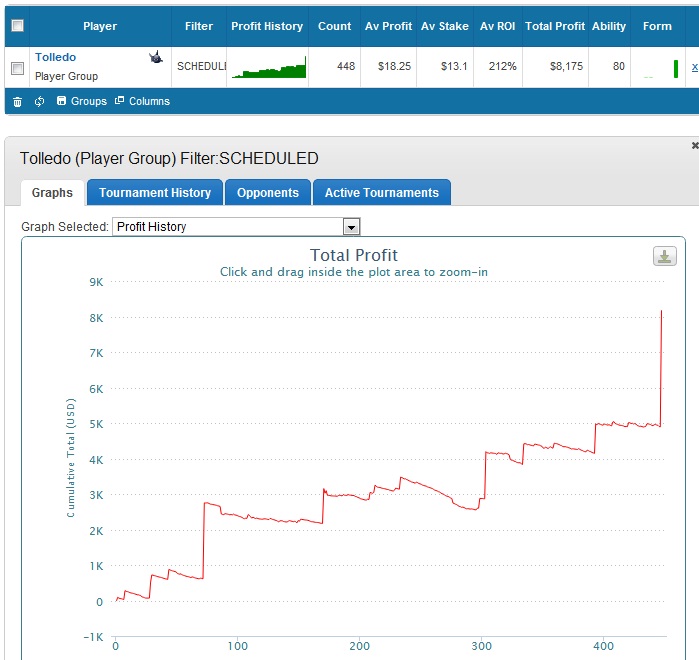Toggle the select-all checkbox in header
Screen dimensions: 699x660
[x=17, y=26]
